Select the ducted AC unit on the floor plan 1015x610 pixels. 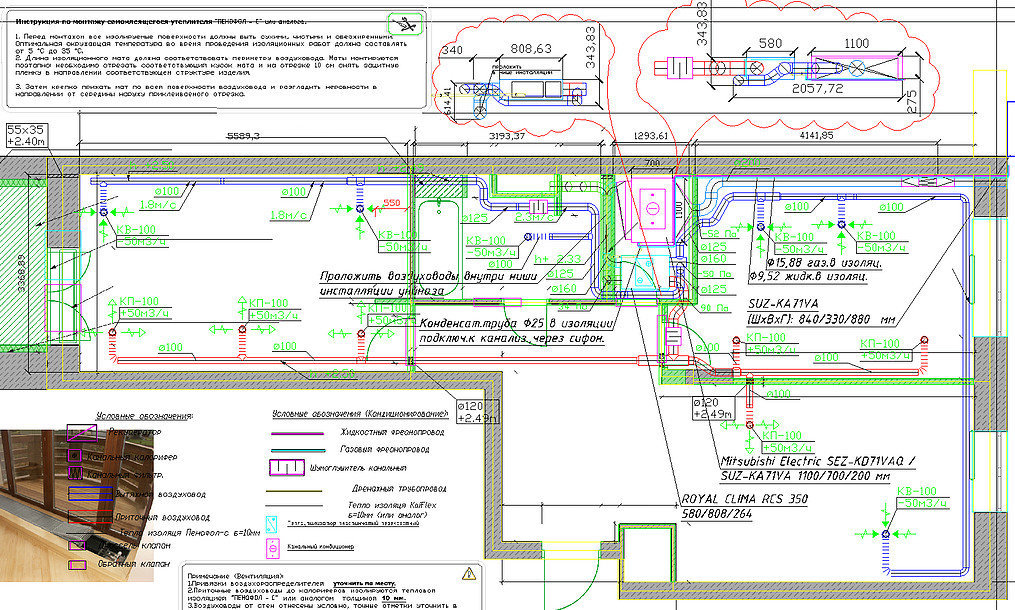coord(651,211)
